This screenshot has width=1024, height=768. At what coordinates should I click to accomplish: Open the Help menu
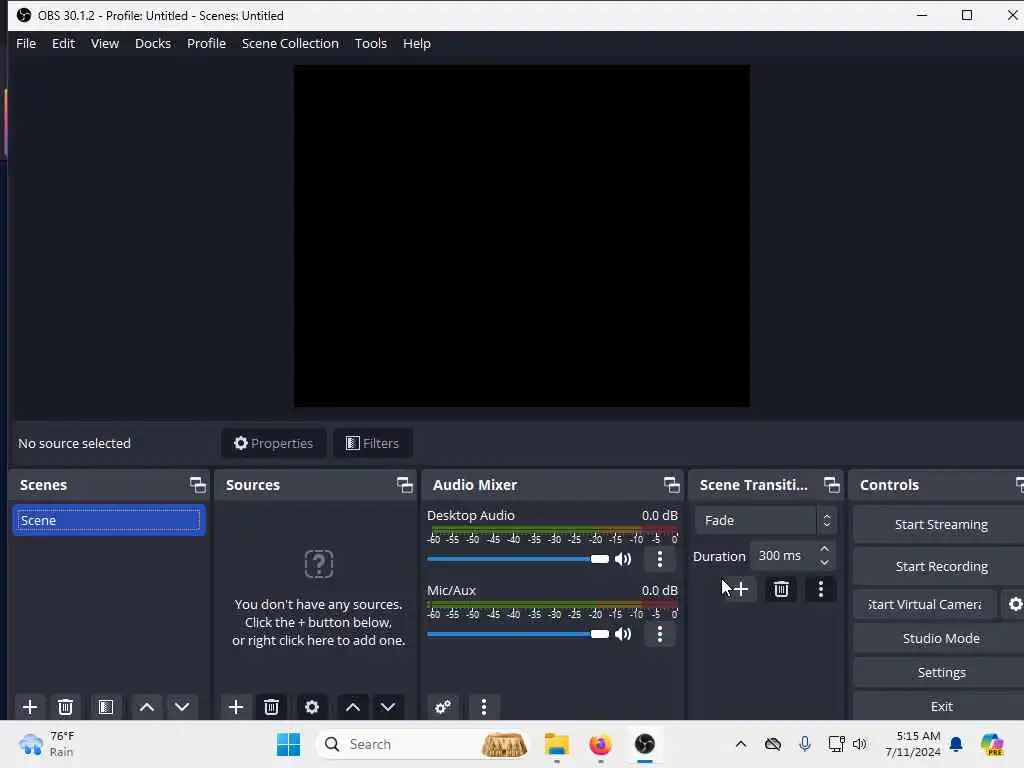pyautogui.click(x=417, y=43)
